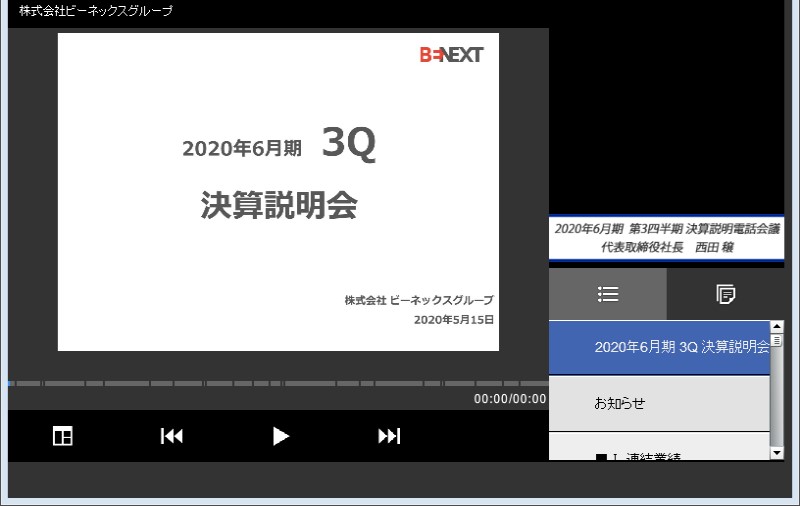Image resolution: width=800 pixels, height=506 pixels.
Task: Play the presentation video
Action: (x=281, y=436)
